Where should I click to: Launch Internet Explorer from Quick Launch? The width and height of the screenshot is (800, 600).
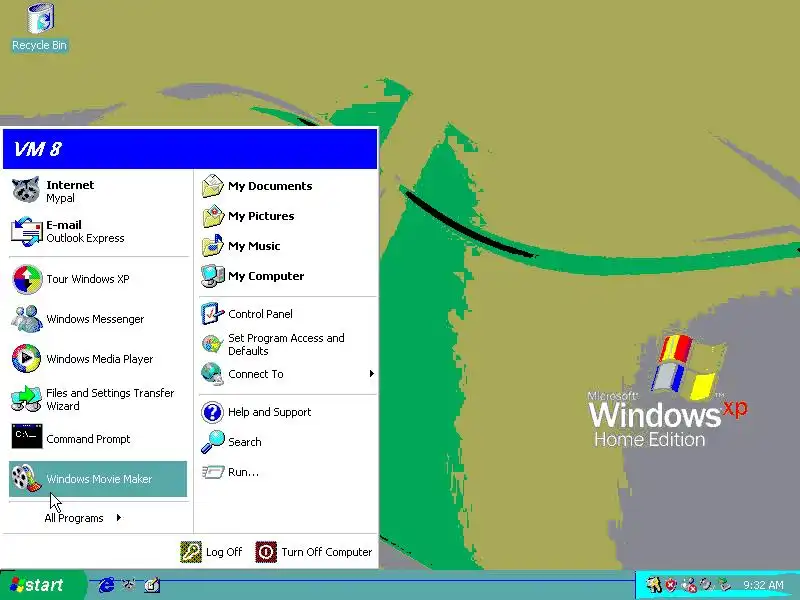pos(106,585)
